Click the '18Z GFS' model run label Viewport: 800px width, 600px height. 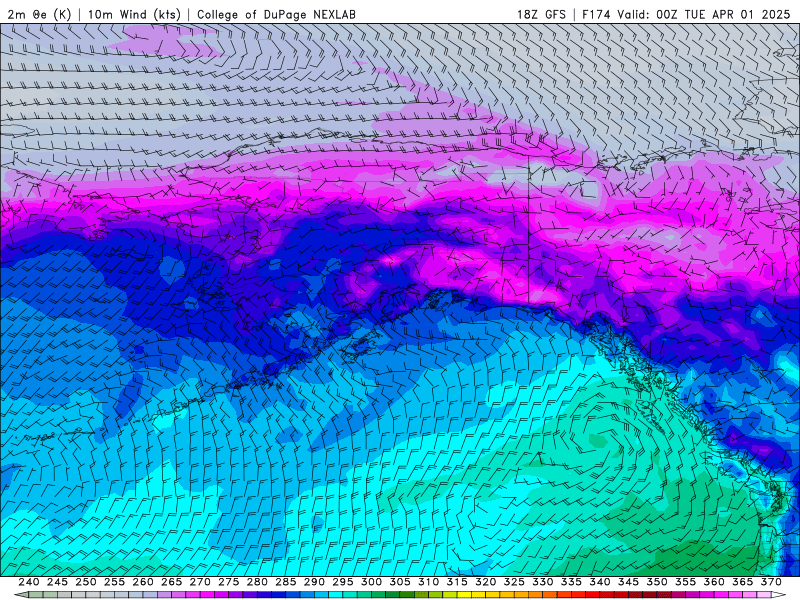point(541,14)
